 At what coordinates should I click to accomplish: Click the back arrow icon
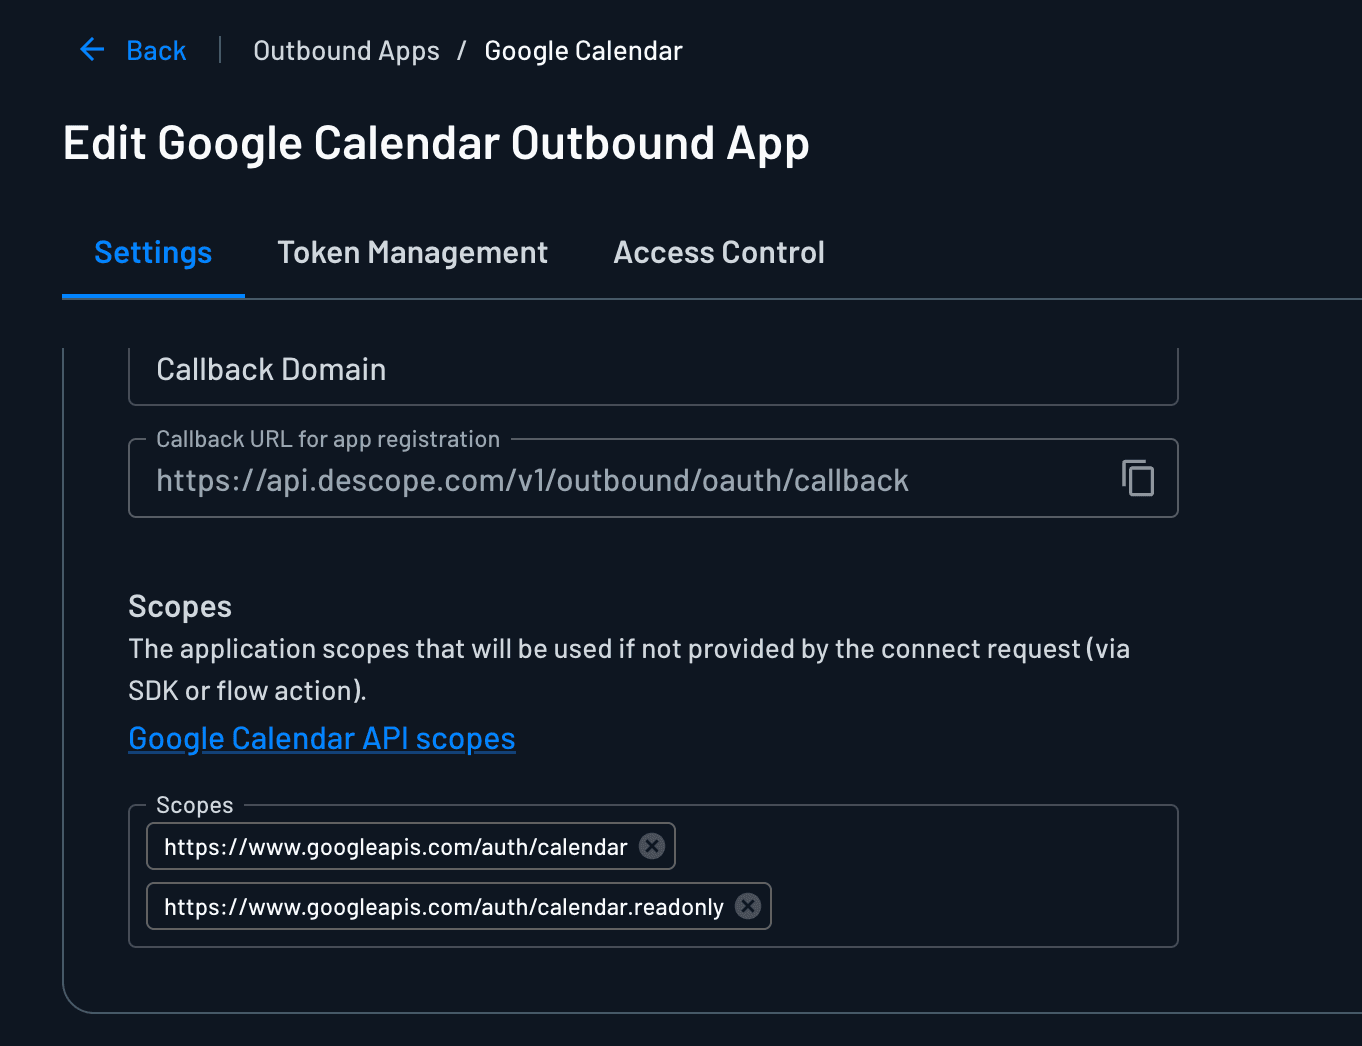point(92,50)
